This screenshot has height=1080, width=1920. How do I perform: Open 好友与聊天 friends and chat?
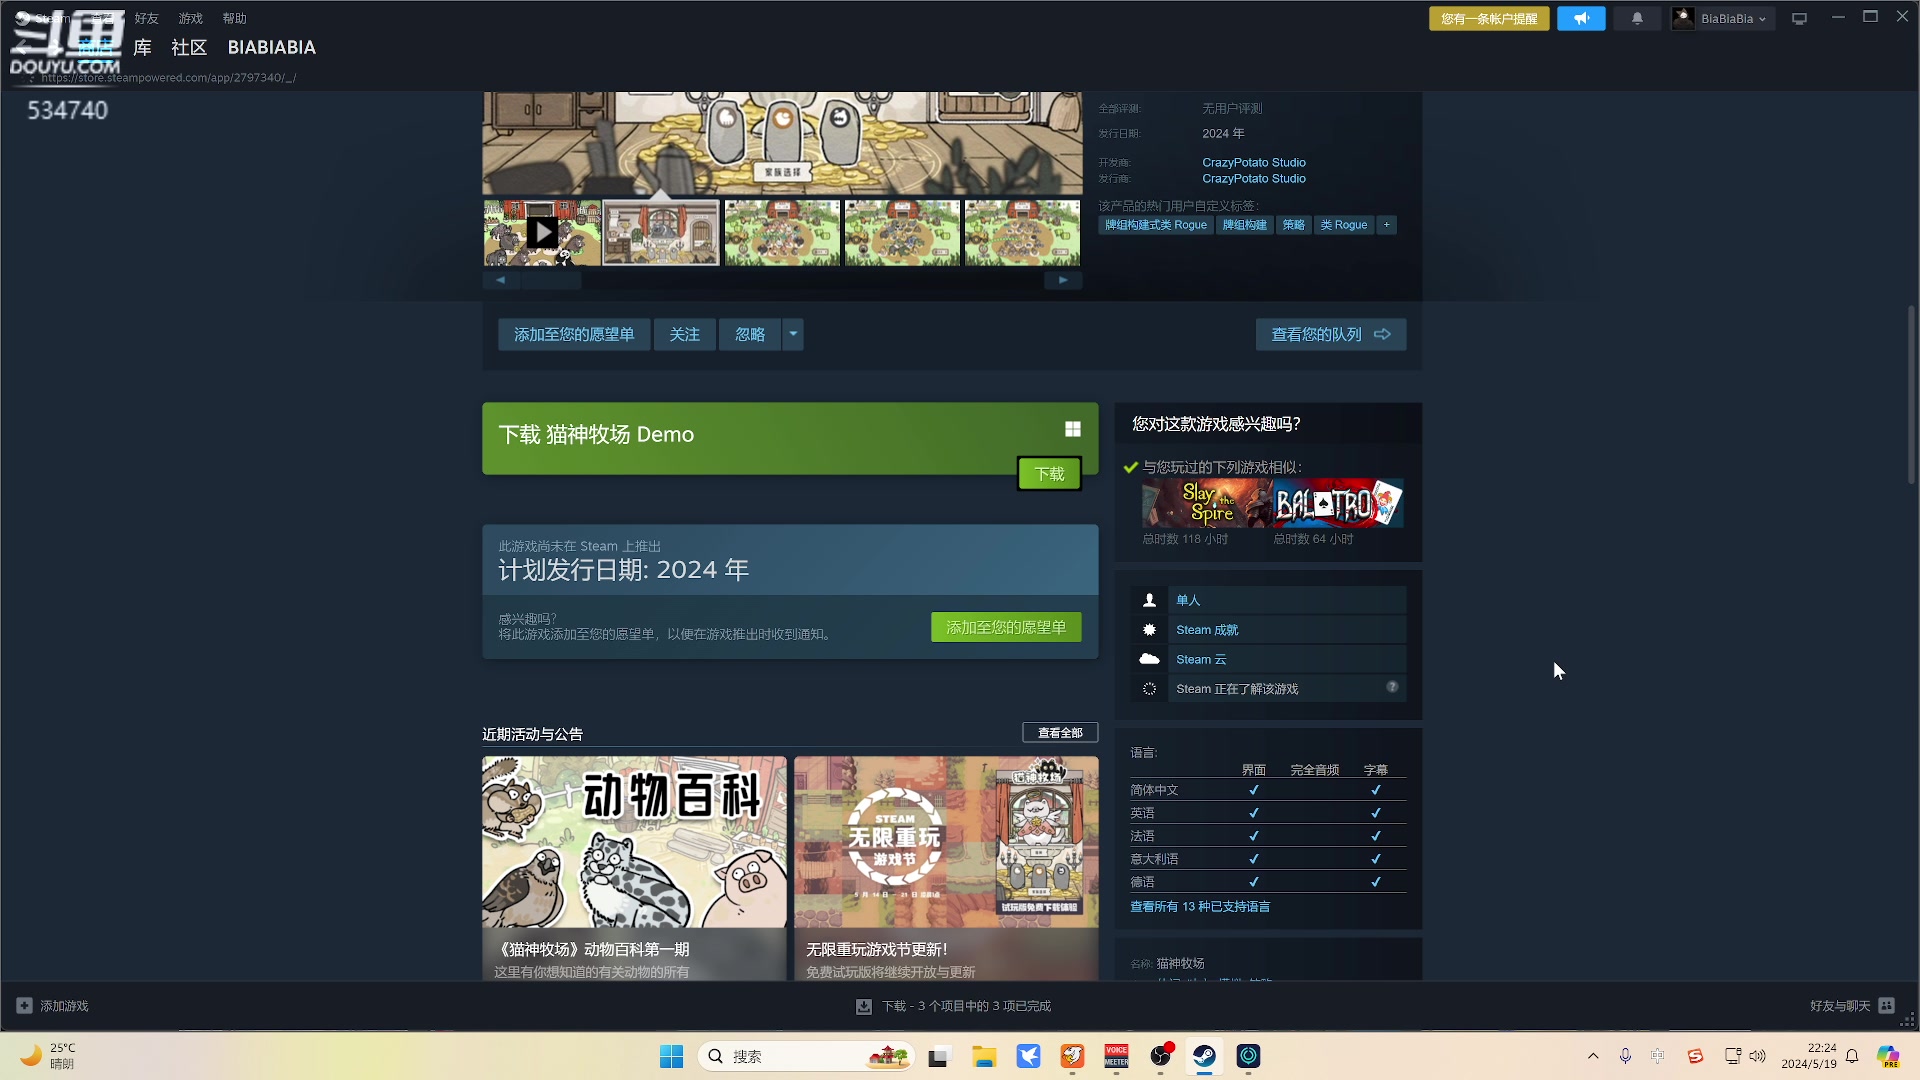pyautogui.click(x=1852, y=1006)
